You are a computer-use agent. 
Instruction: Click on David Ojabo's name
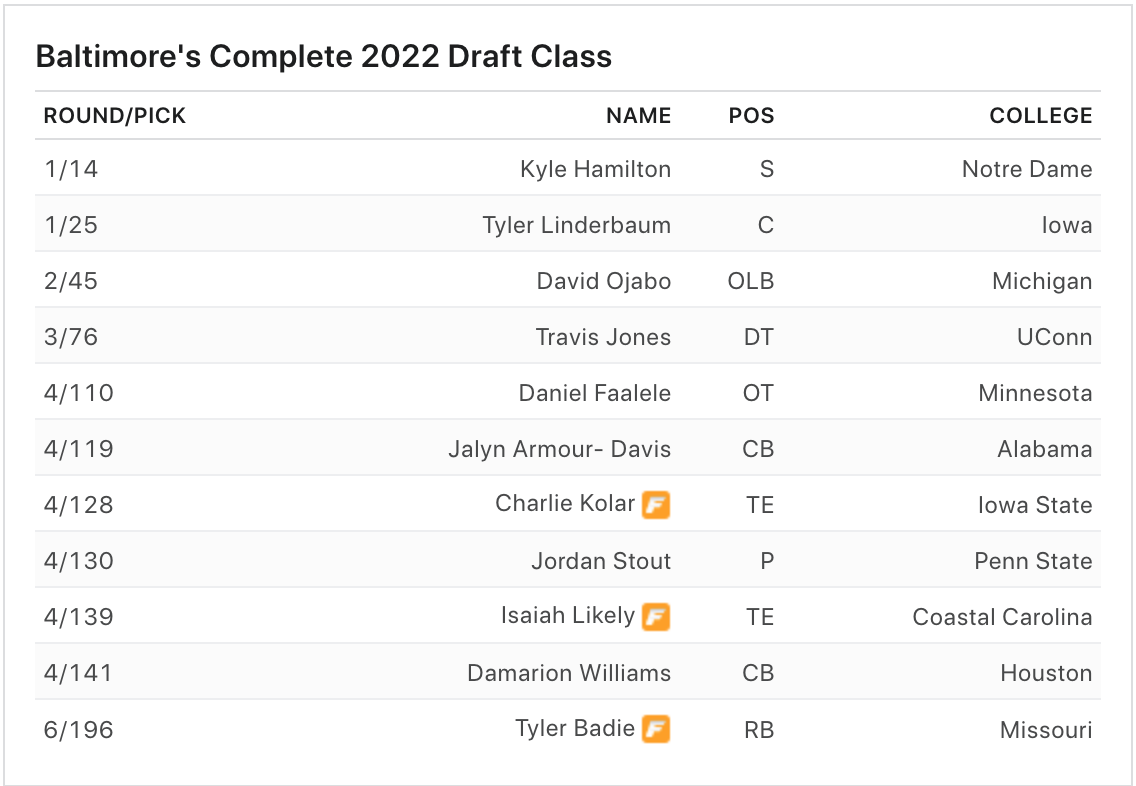[x=603, y=281]
